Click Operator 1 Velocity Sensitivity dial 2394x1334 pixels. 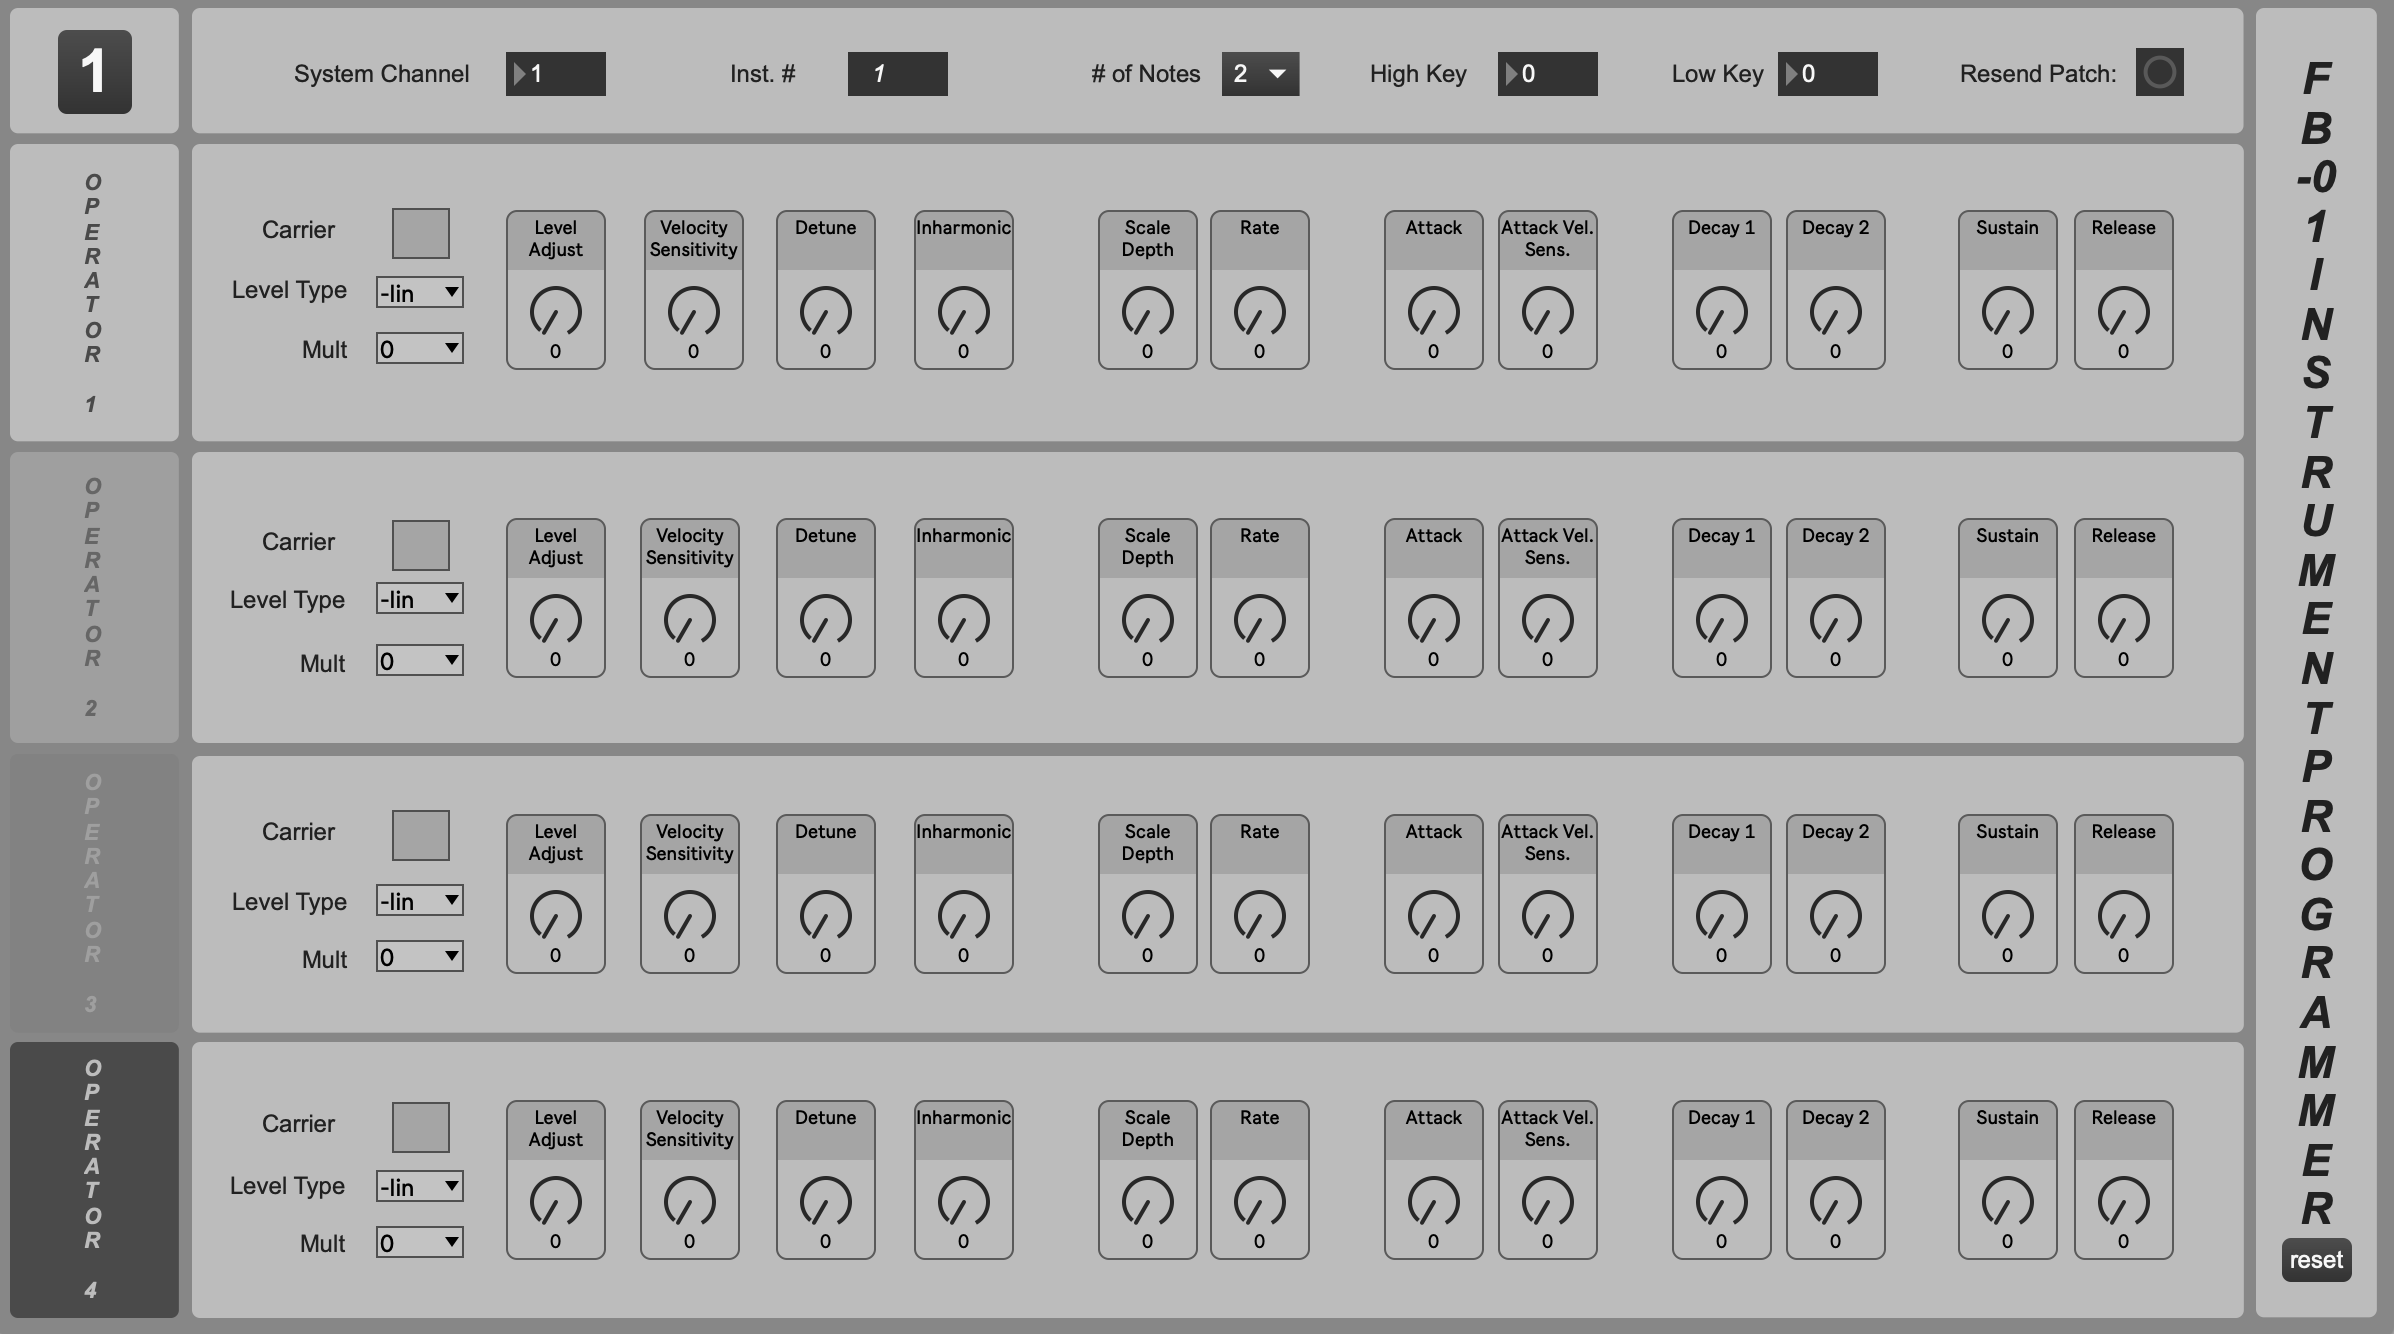coord(693,312)
